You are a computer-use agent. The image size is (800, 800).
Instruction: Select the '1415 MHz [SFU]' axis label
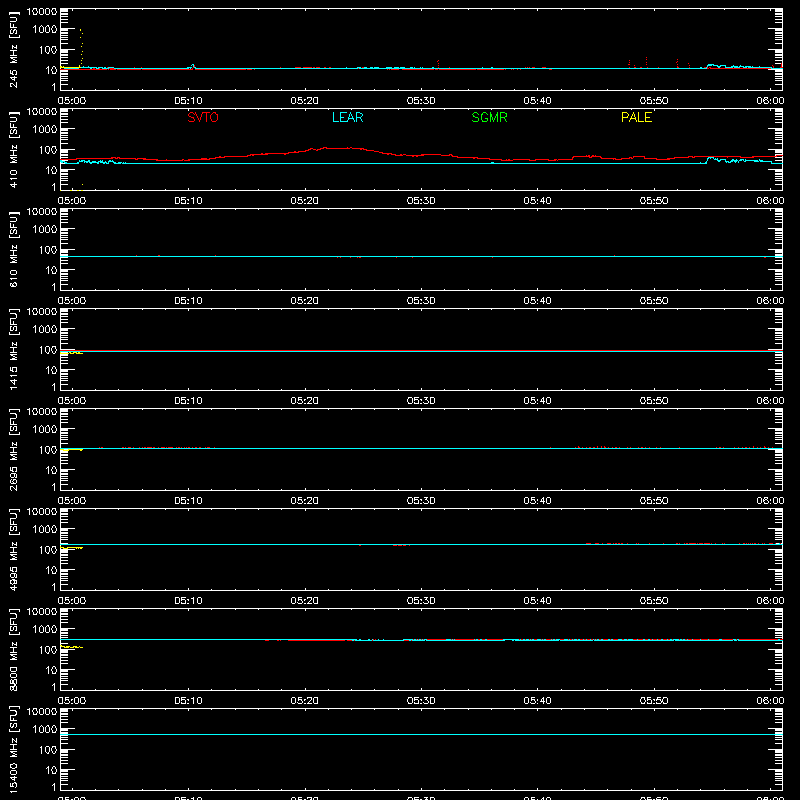click(x=13, y=349)
